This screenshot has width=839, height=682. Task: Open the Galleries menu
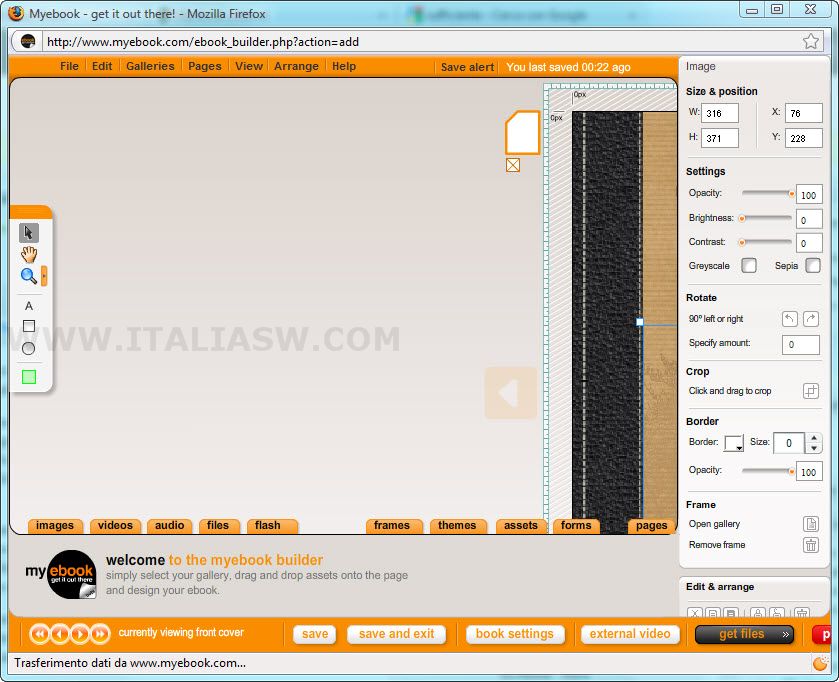[x=150, y=66]
